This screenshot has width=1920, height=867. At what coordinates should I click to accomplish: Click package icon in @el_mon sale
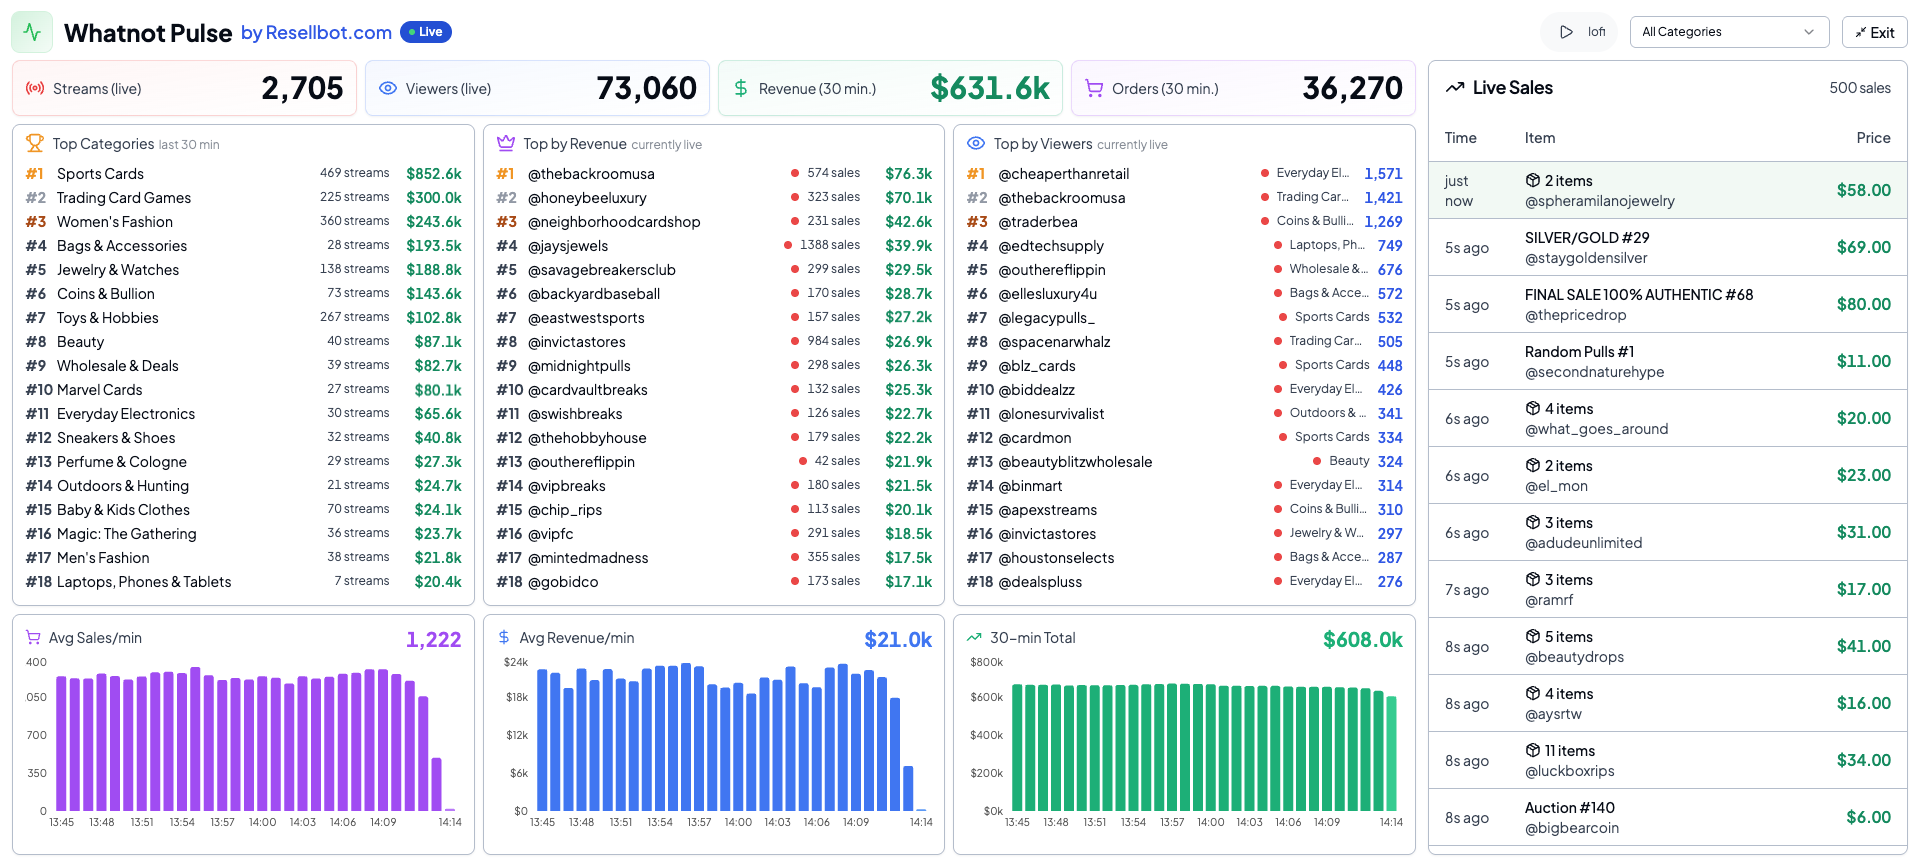1532,465
